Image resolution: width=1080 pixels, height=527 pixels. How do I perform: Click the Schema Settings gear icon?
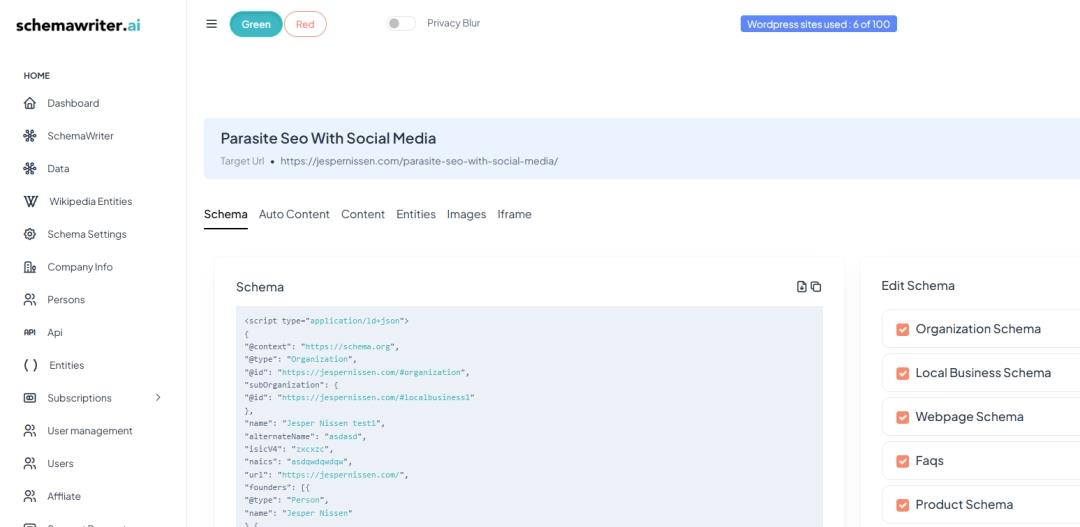point(30,234)
